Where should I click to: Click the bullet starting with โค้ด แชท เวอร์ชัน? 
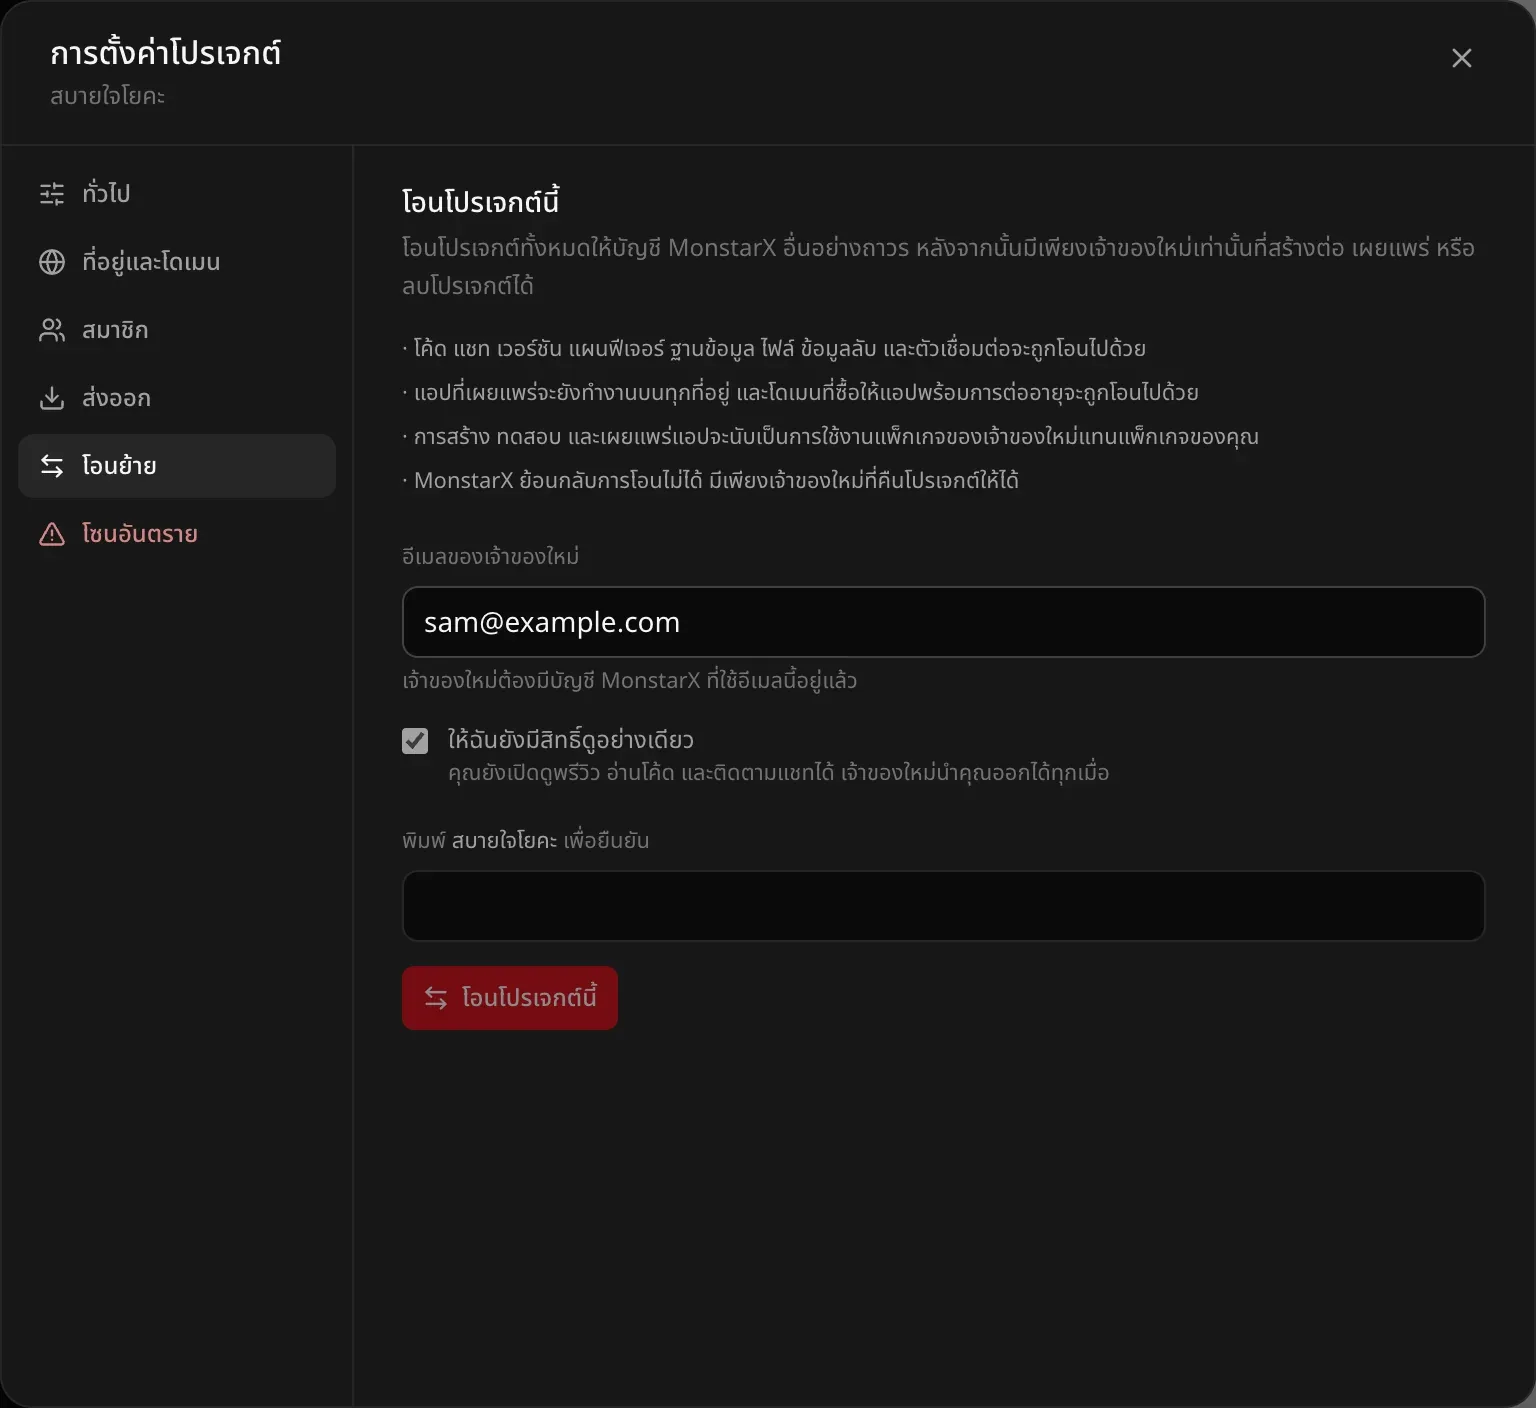pos(774,348)
